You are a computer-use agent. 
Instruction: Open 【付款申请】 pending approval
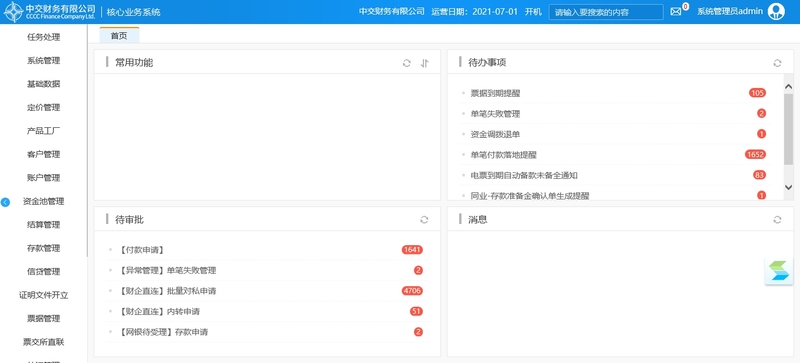pos(141,250)
